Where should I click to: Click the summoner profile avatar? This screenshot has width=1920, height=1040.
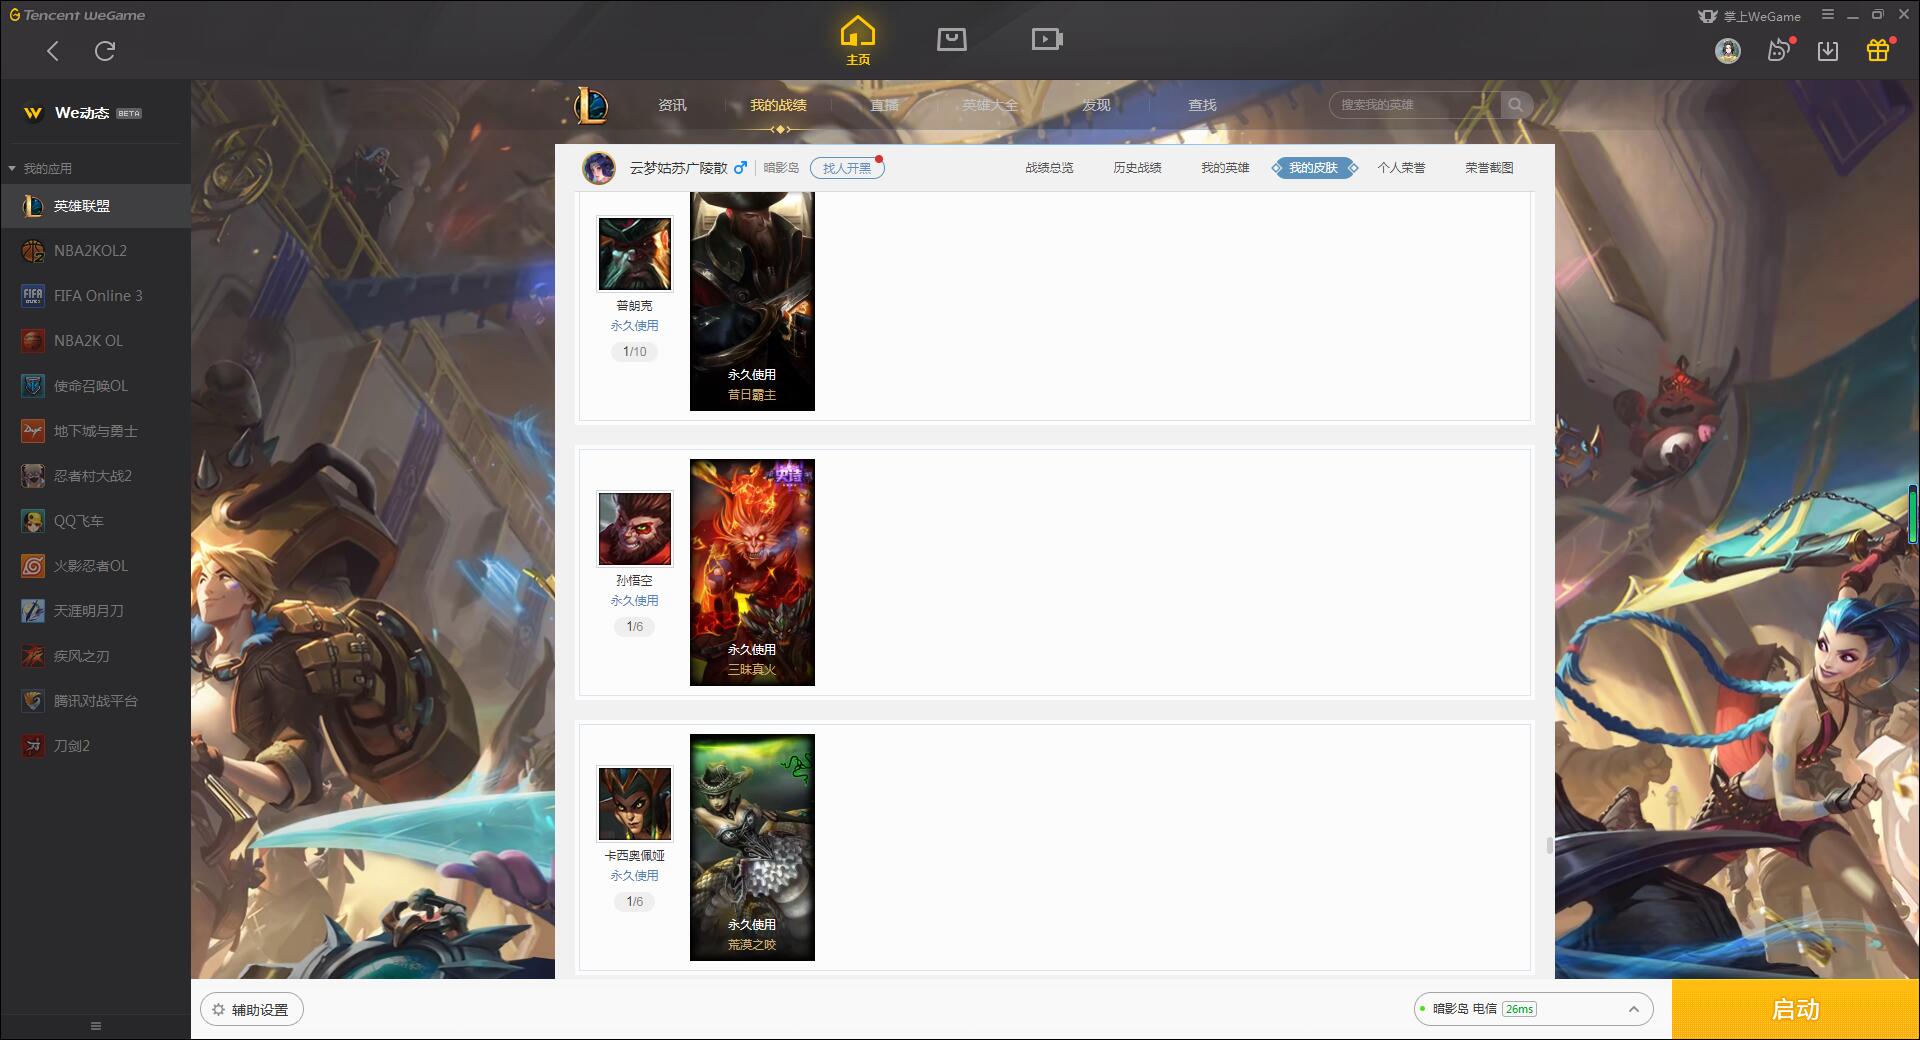click(x=599, y=168)
